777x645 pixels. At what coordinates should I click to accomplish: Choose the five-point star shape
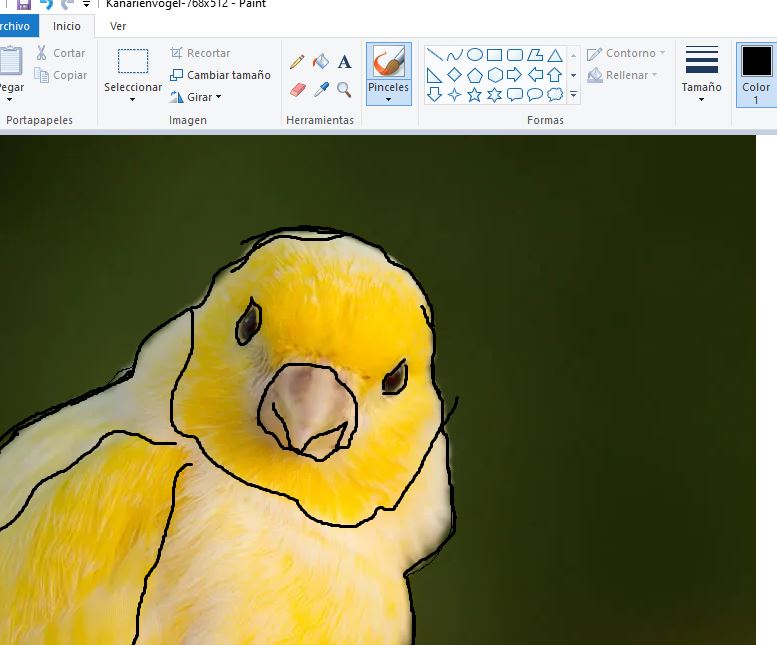pos(475,95)
